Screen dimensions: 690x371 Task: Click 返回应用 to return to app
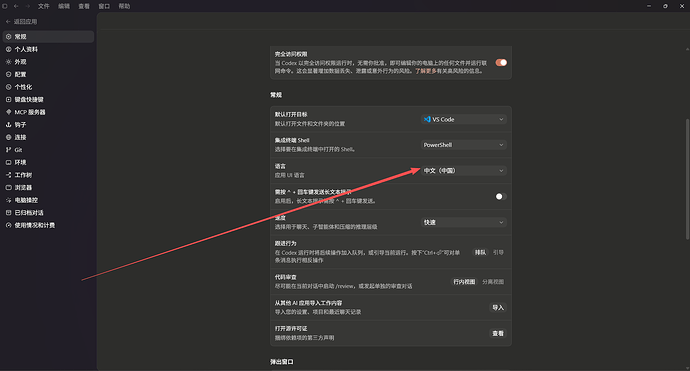coord(22,22)
